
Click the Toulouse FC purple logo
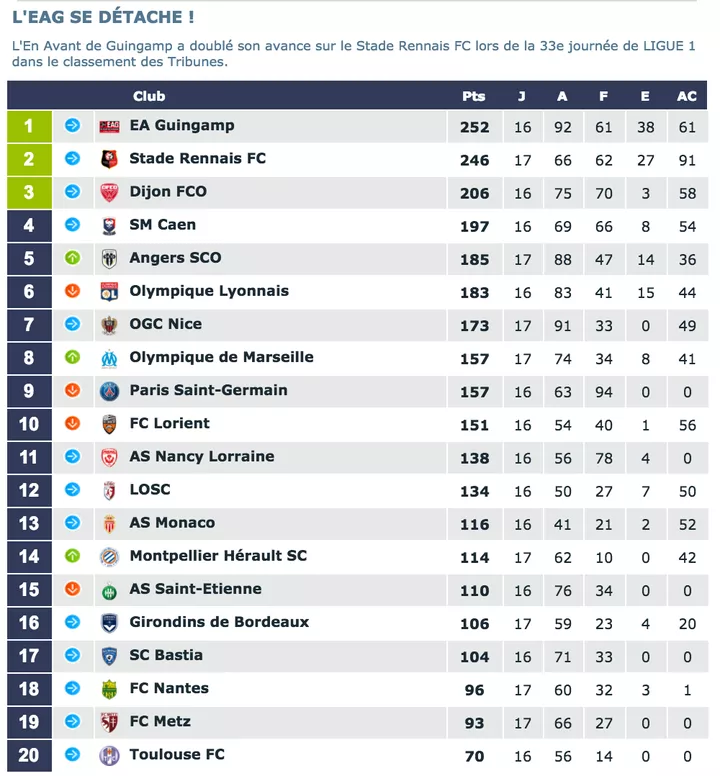tap(109, 755)
